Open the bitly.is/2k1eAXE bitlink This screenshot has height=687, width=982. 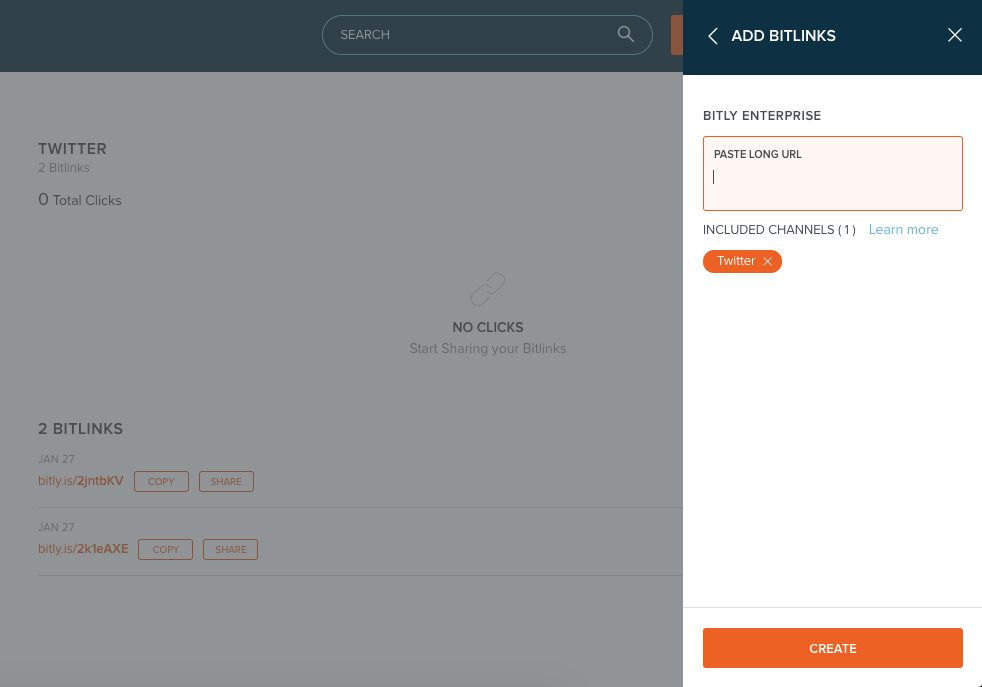point(83,549)
